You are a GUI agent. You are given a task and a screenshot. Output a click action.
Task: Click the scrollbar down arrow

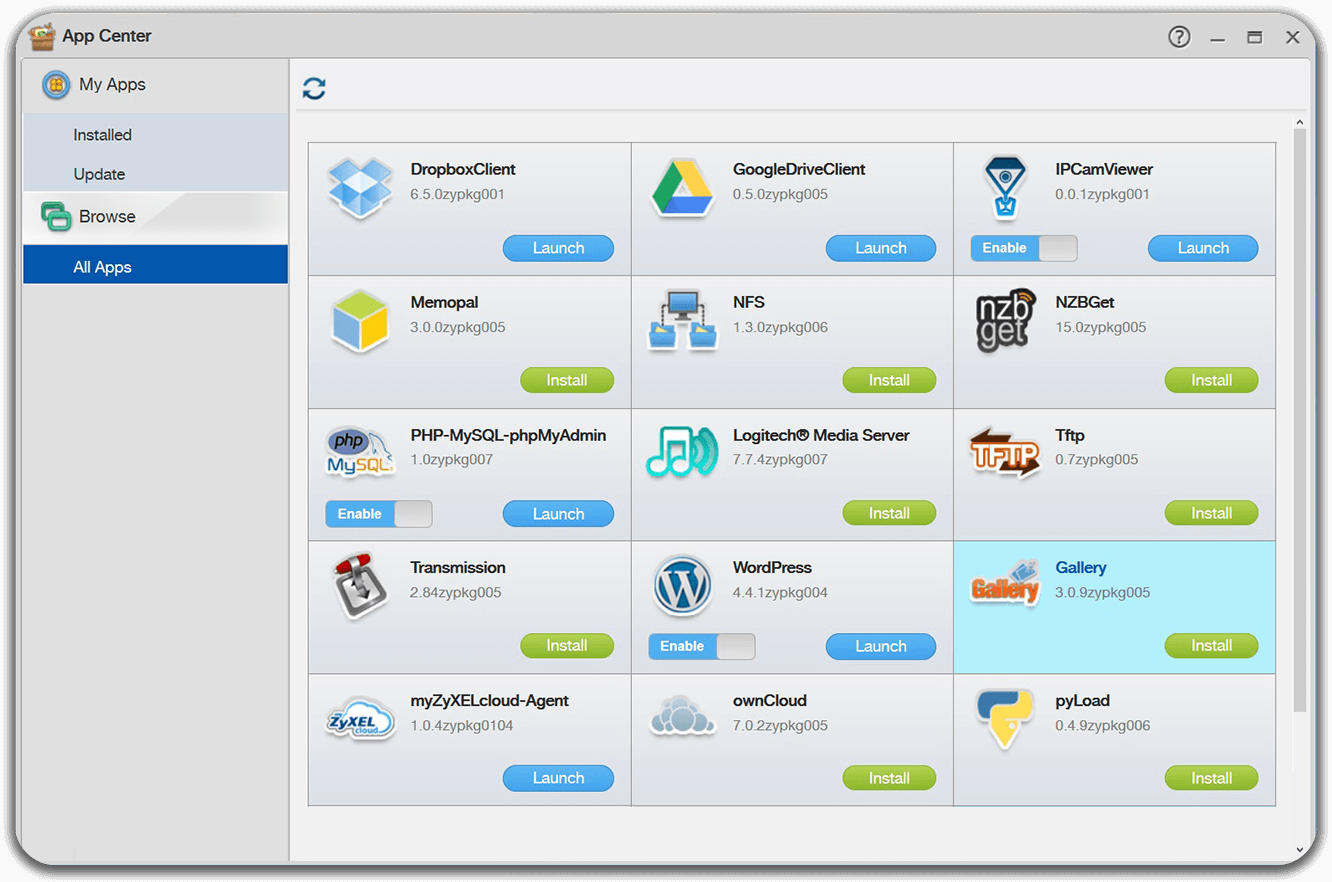(1300, 849)
